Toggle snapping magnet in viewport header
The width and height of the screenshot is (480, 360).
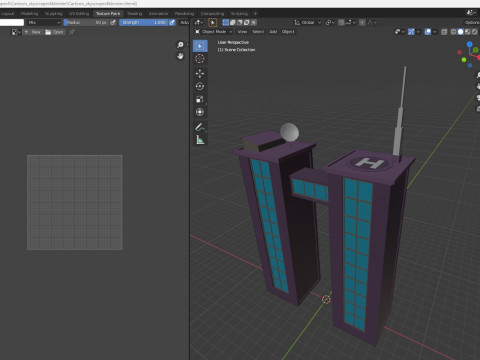tap(341, 22)
